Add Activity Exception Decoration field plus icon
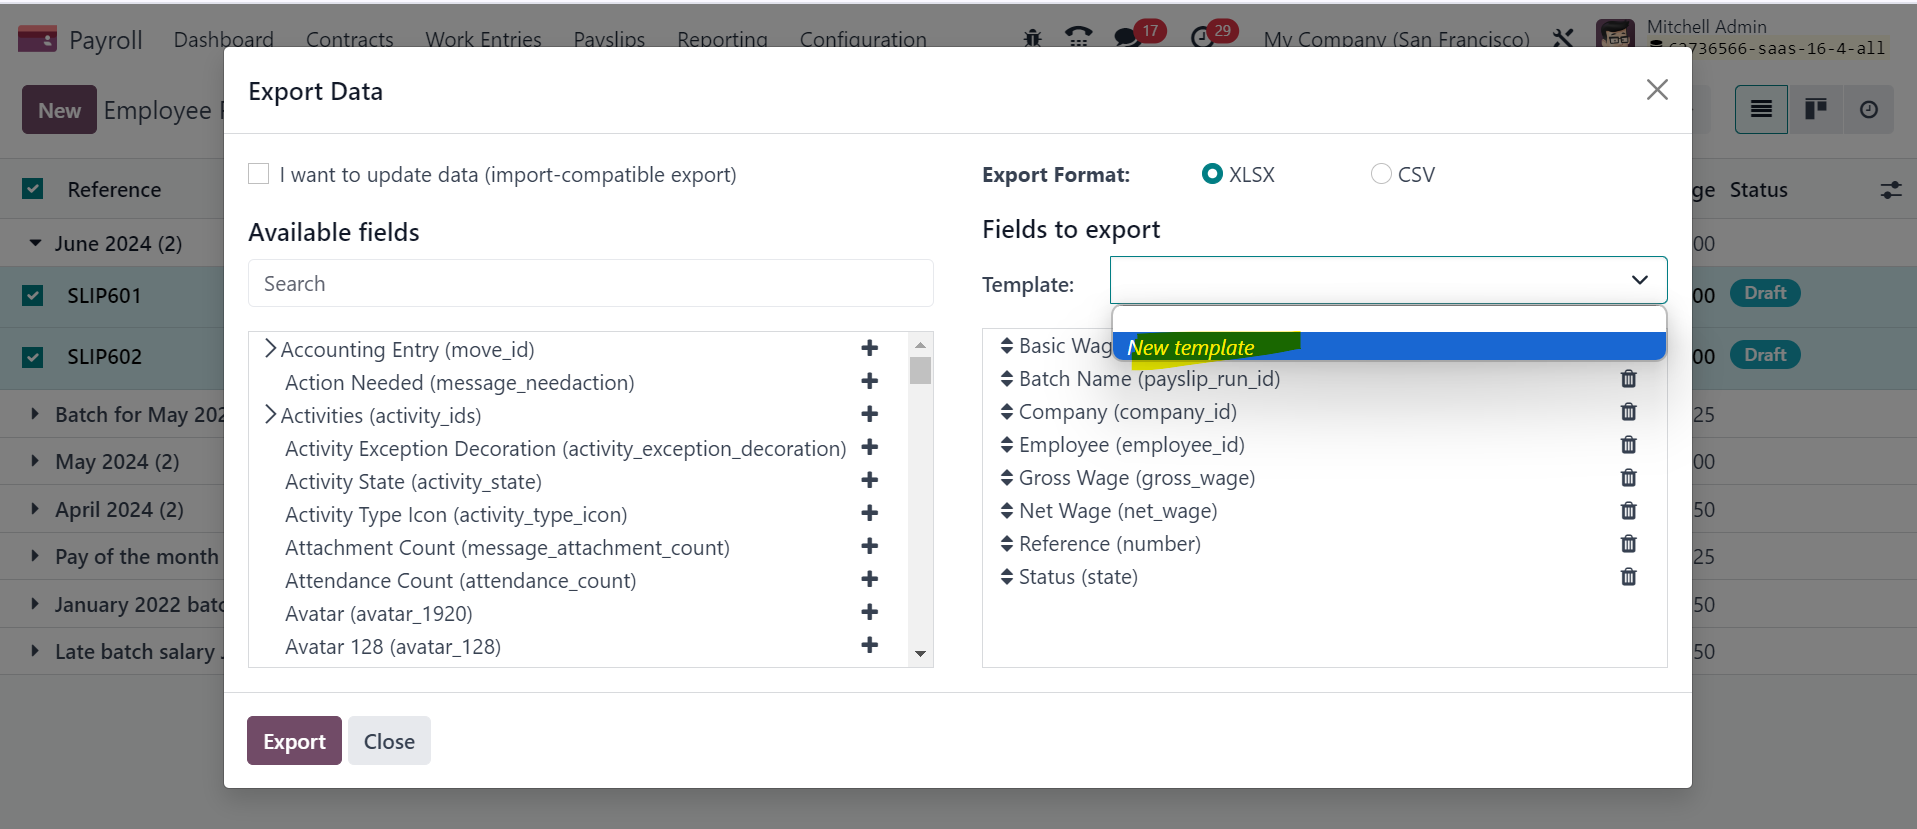Image resolution: width=1917 pixels, height=829 pixels. (870, 447)
